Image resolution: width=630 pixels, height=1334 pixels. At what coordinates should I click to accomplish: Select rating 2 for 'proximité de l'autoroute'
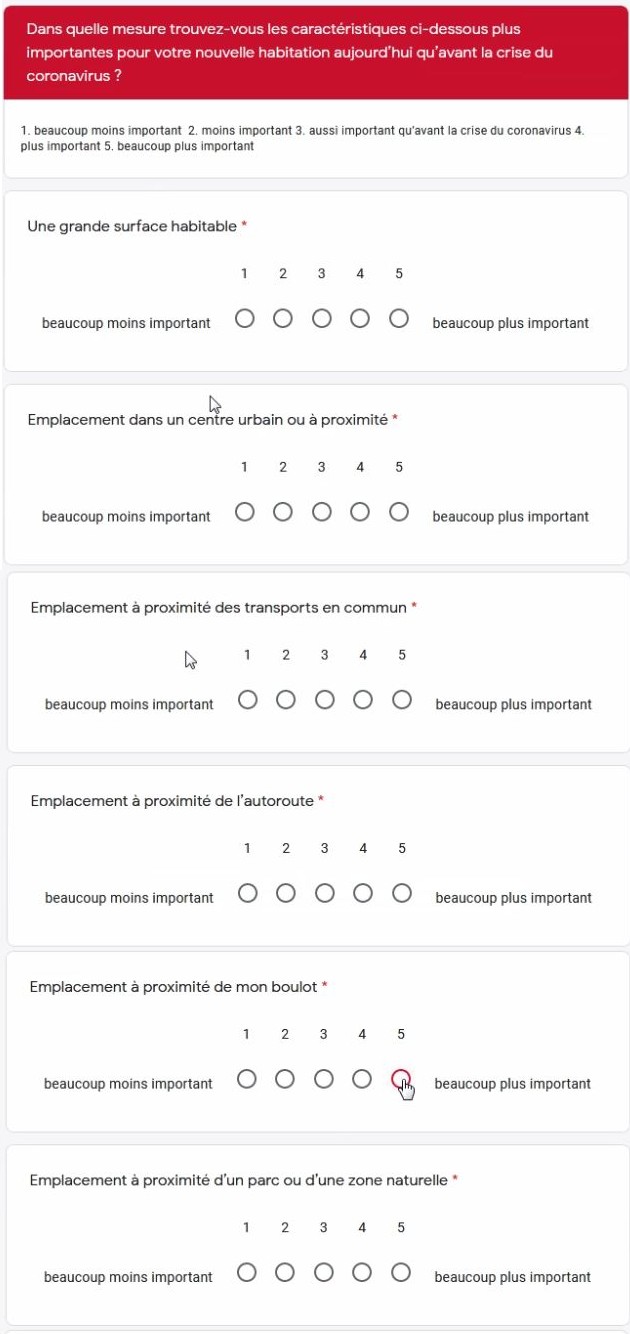(286, 893)
